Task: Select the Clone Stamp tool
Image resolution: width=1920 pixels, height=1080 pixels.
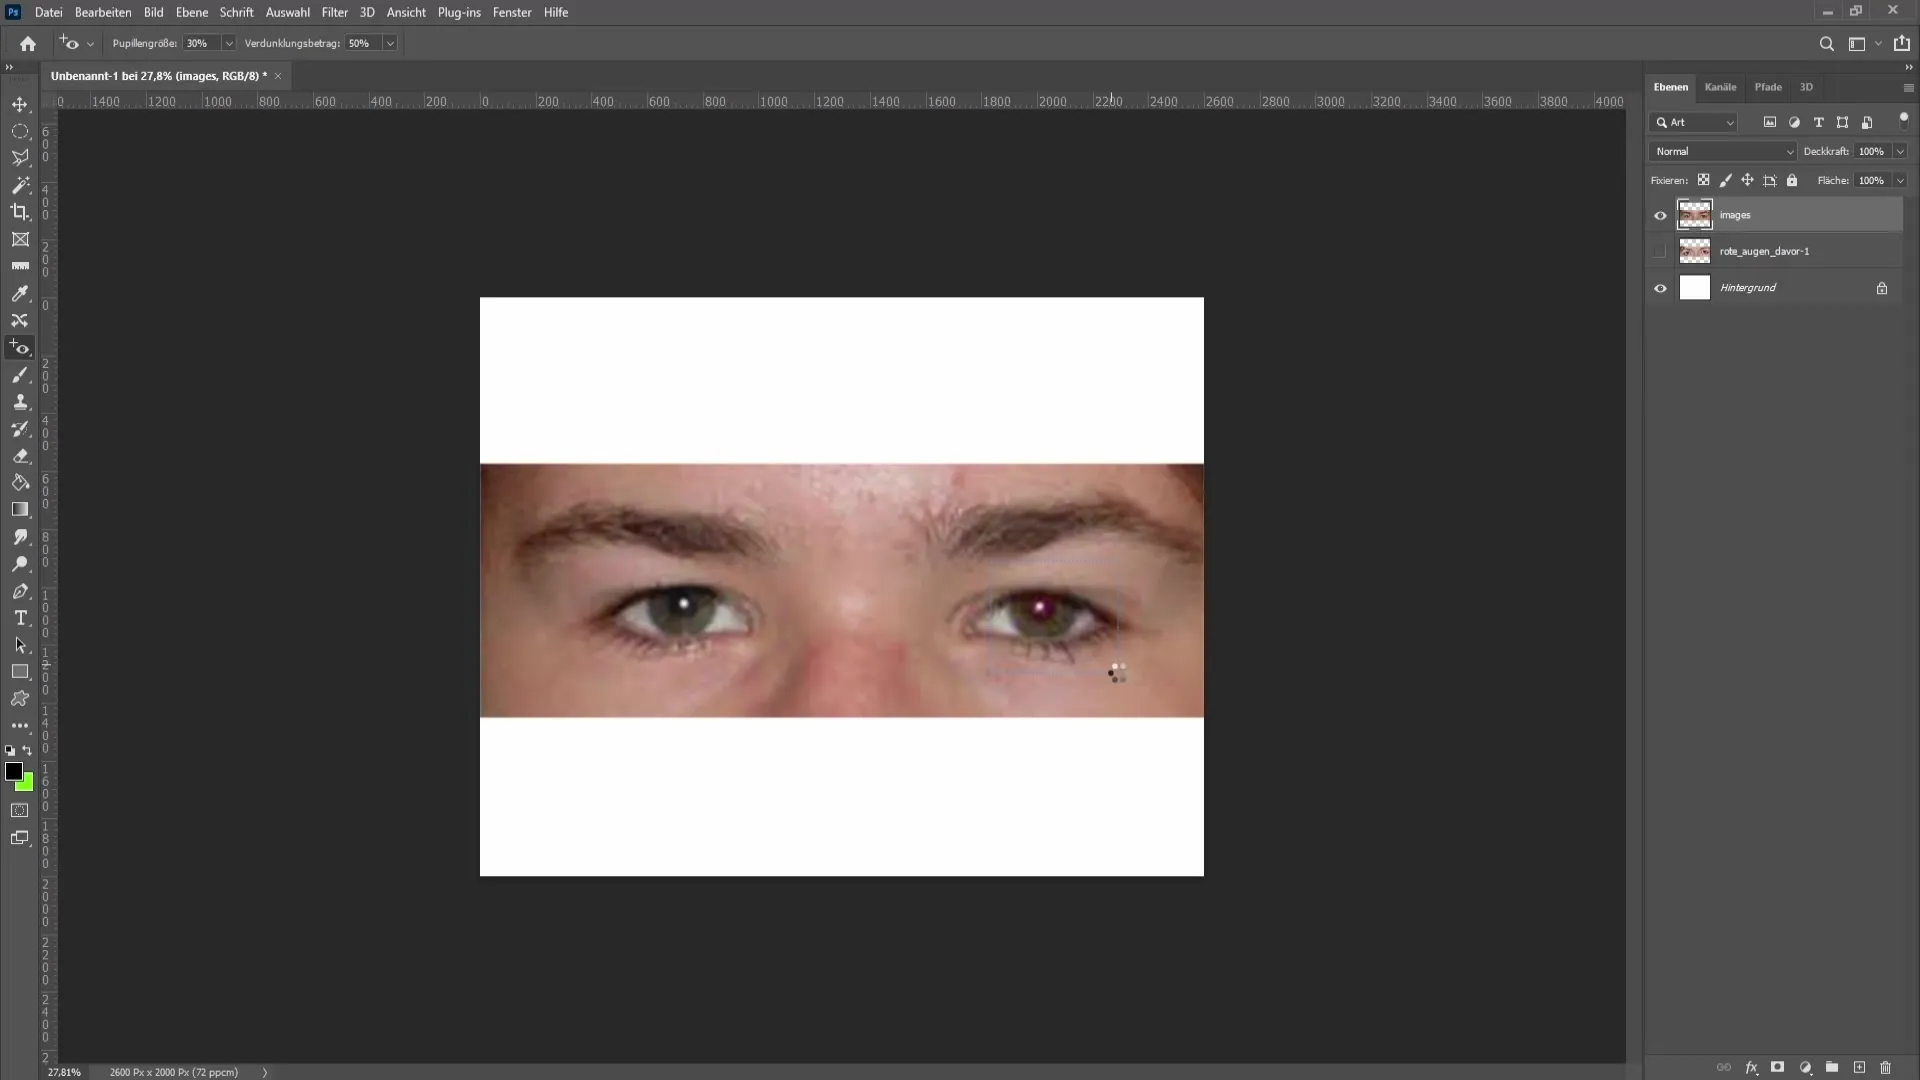Action: pyautogui.click(x=20, y=401)
